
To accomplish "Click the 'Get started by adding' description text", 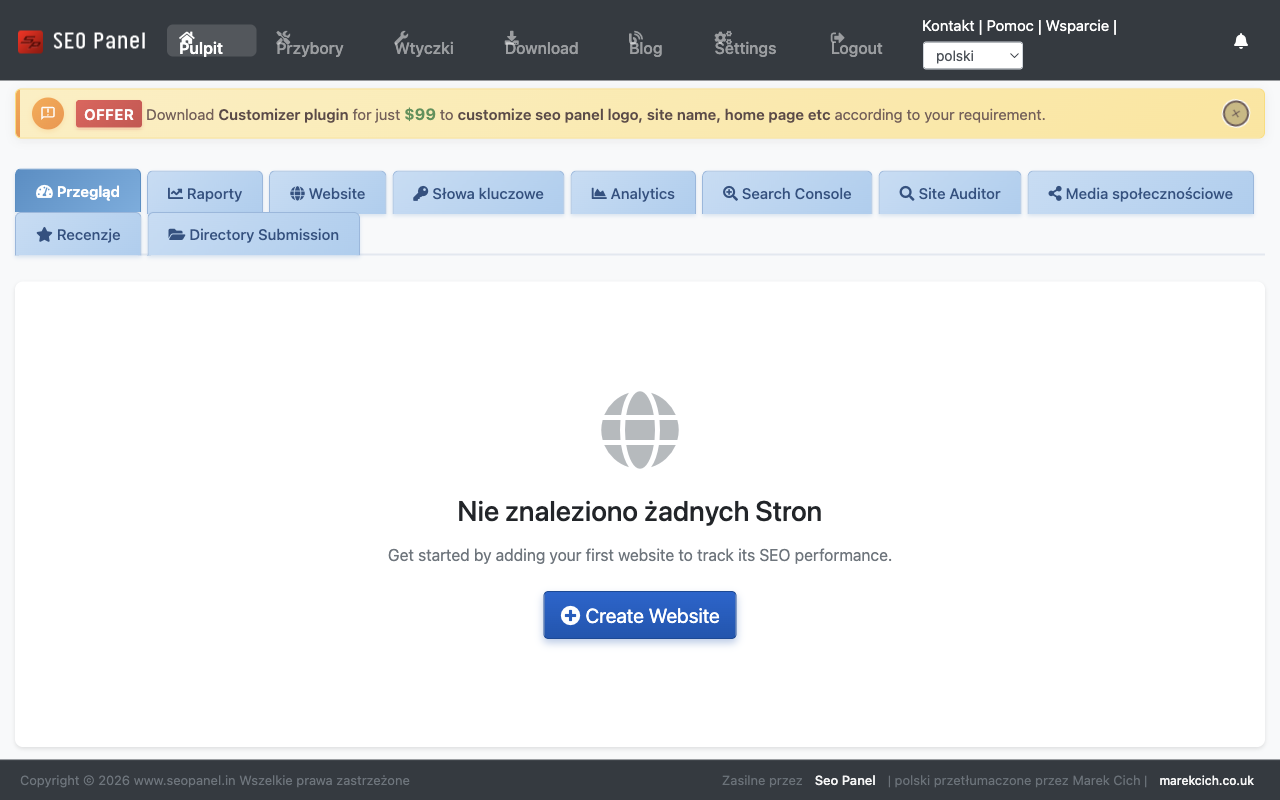I will [x=640, y=555].
